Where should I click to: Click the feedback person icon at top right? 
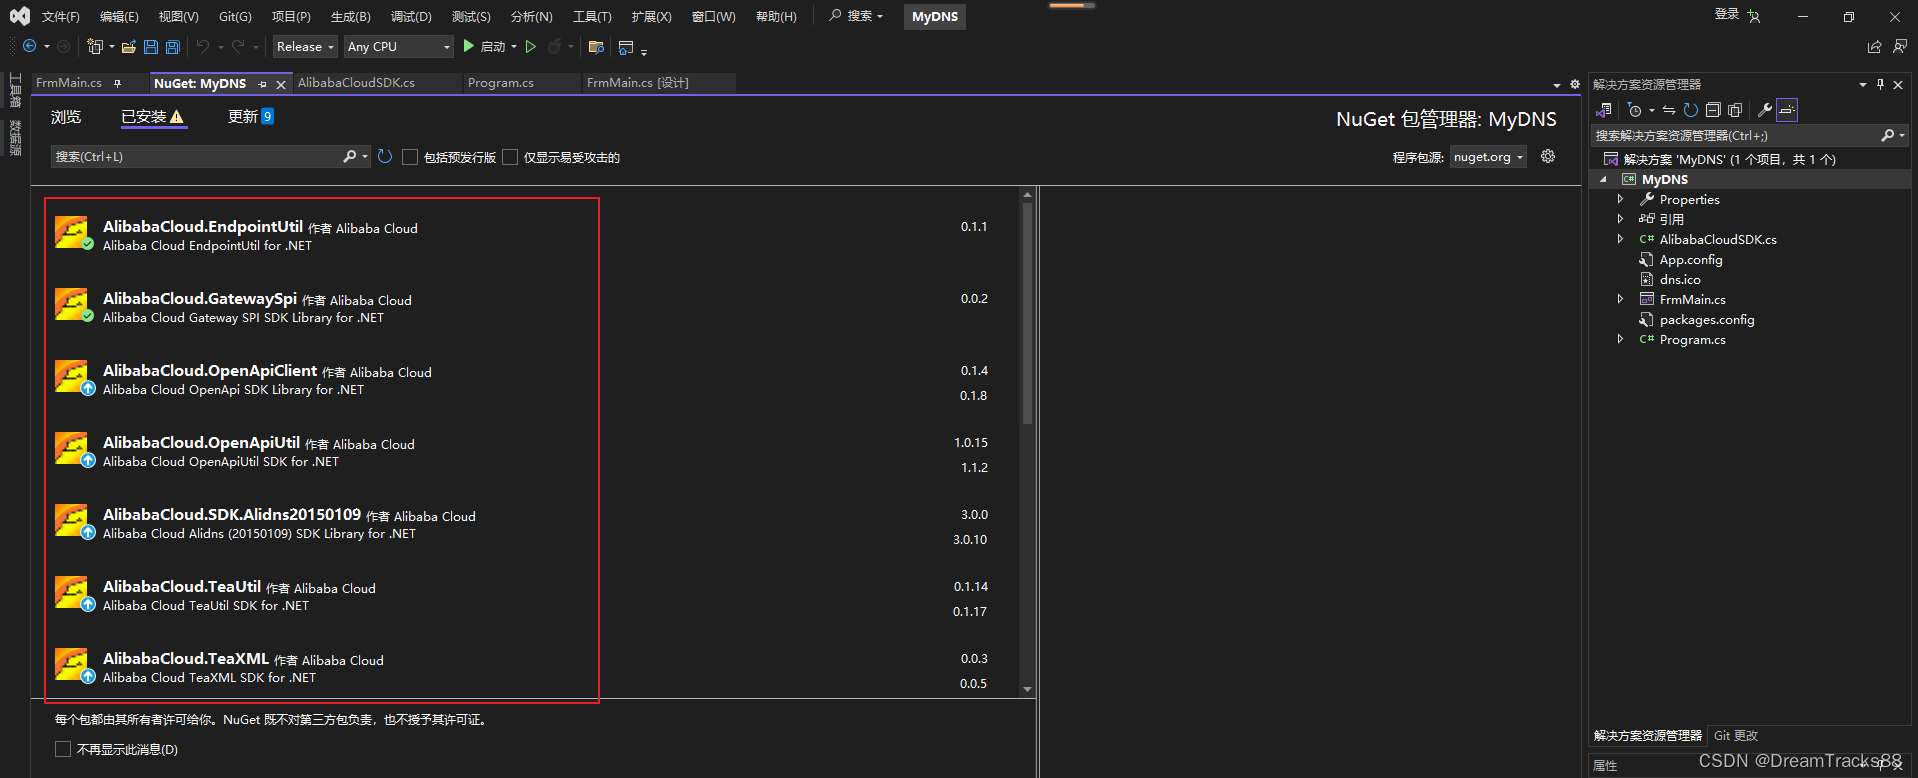(1899, 46)
